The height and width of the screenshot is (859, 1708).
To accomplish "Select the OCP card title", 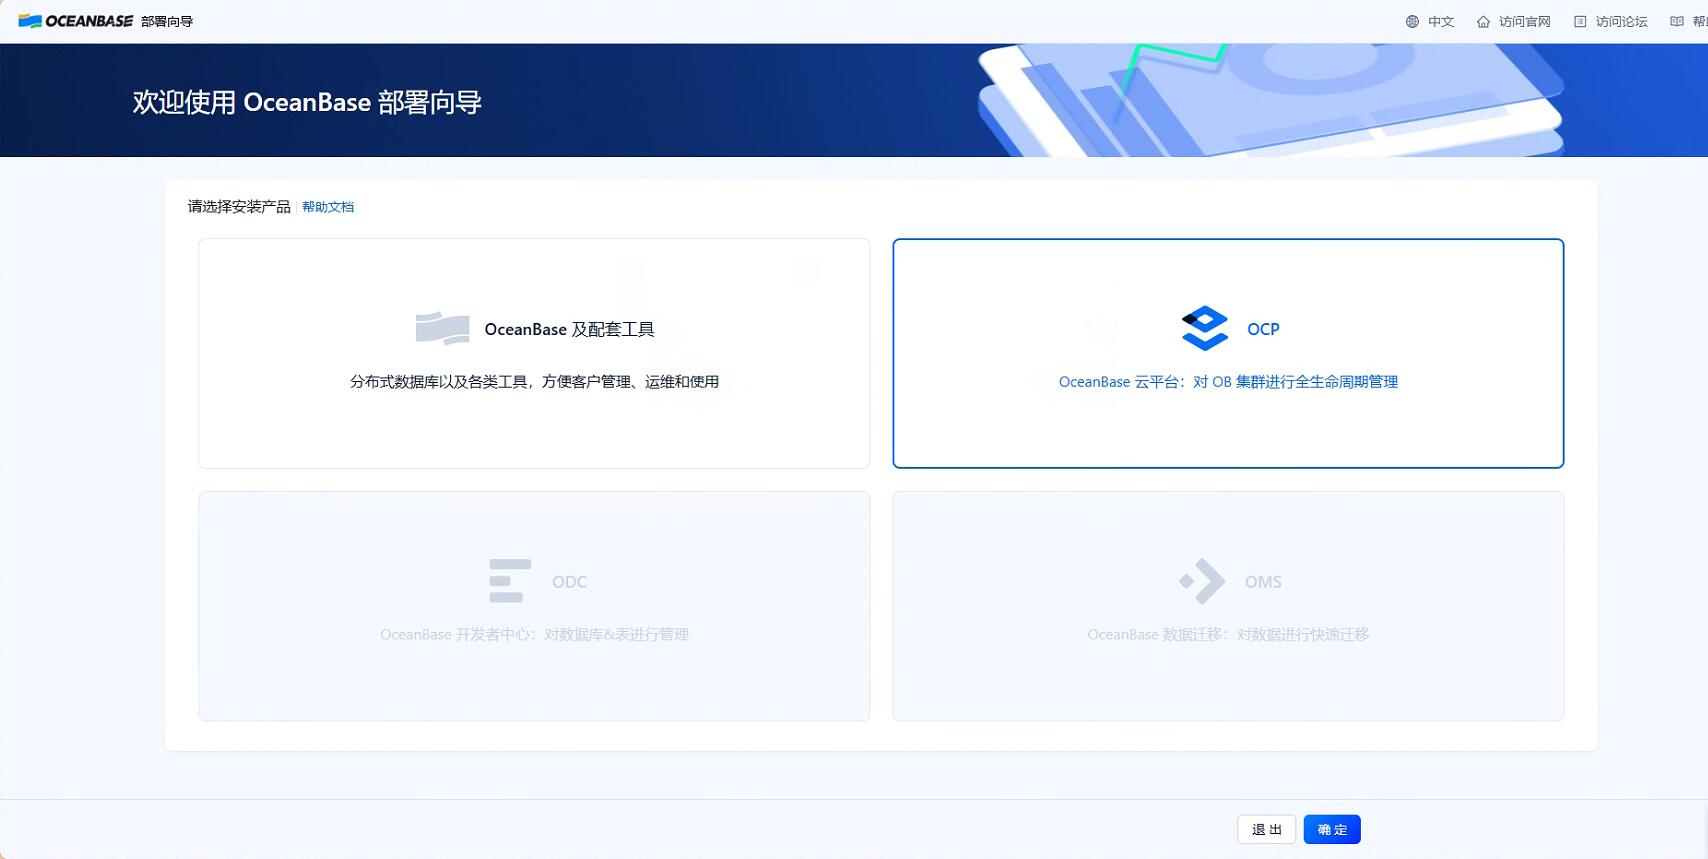I will [1263, 329].
